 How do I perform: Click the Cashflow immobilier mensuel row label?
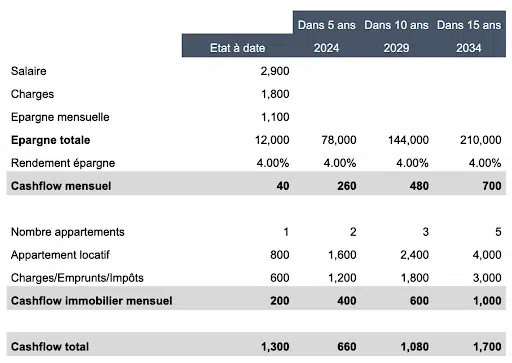click(92, 301)
